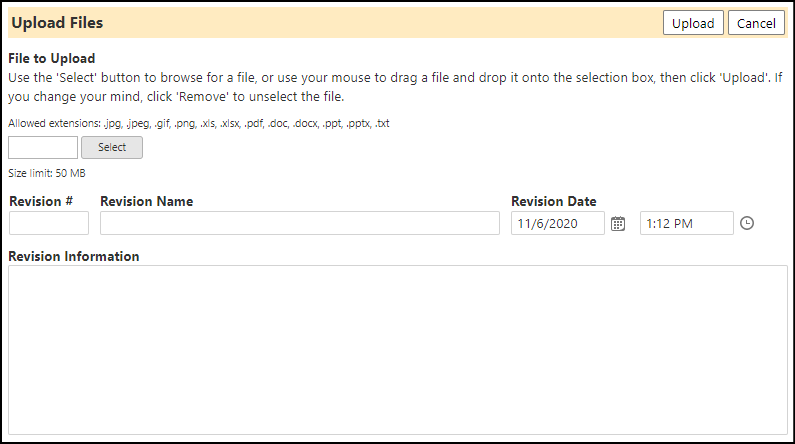Open the time picker clock icon
This screenshot has width=795, height=444.
pos(747,223)
